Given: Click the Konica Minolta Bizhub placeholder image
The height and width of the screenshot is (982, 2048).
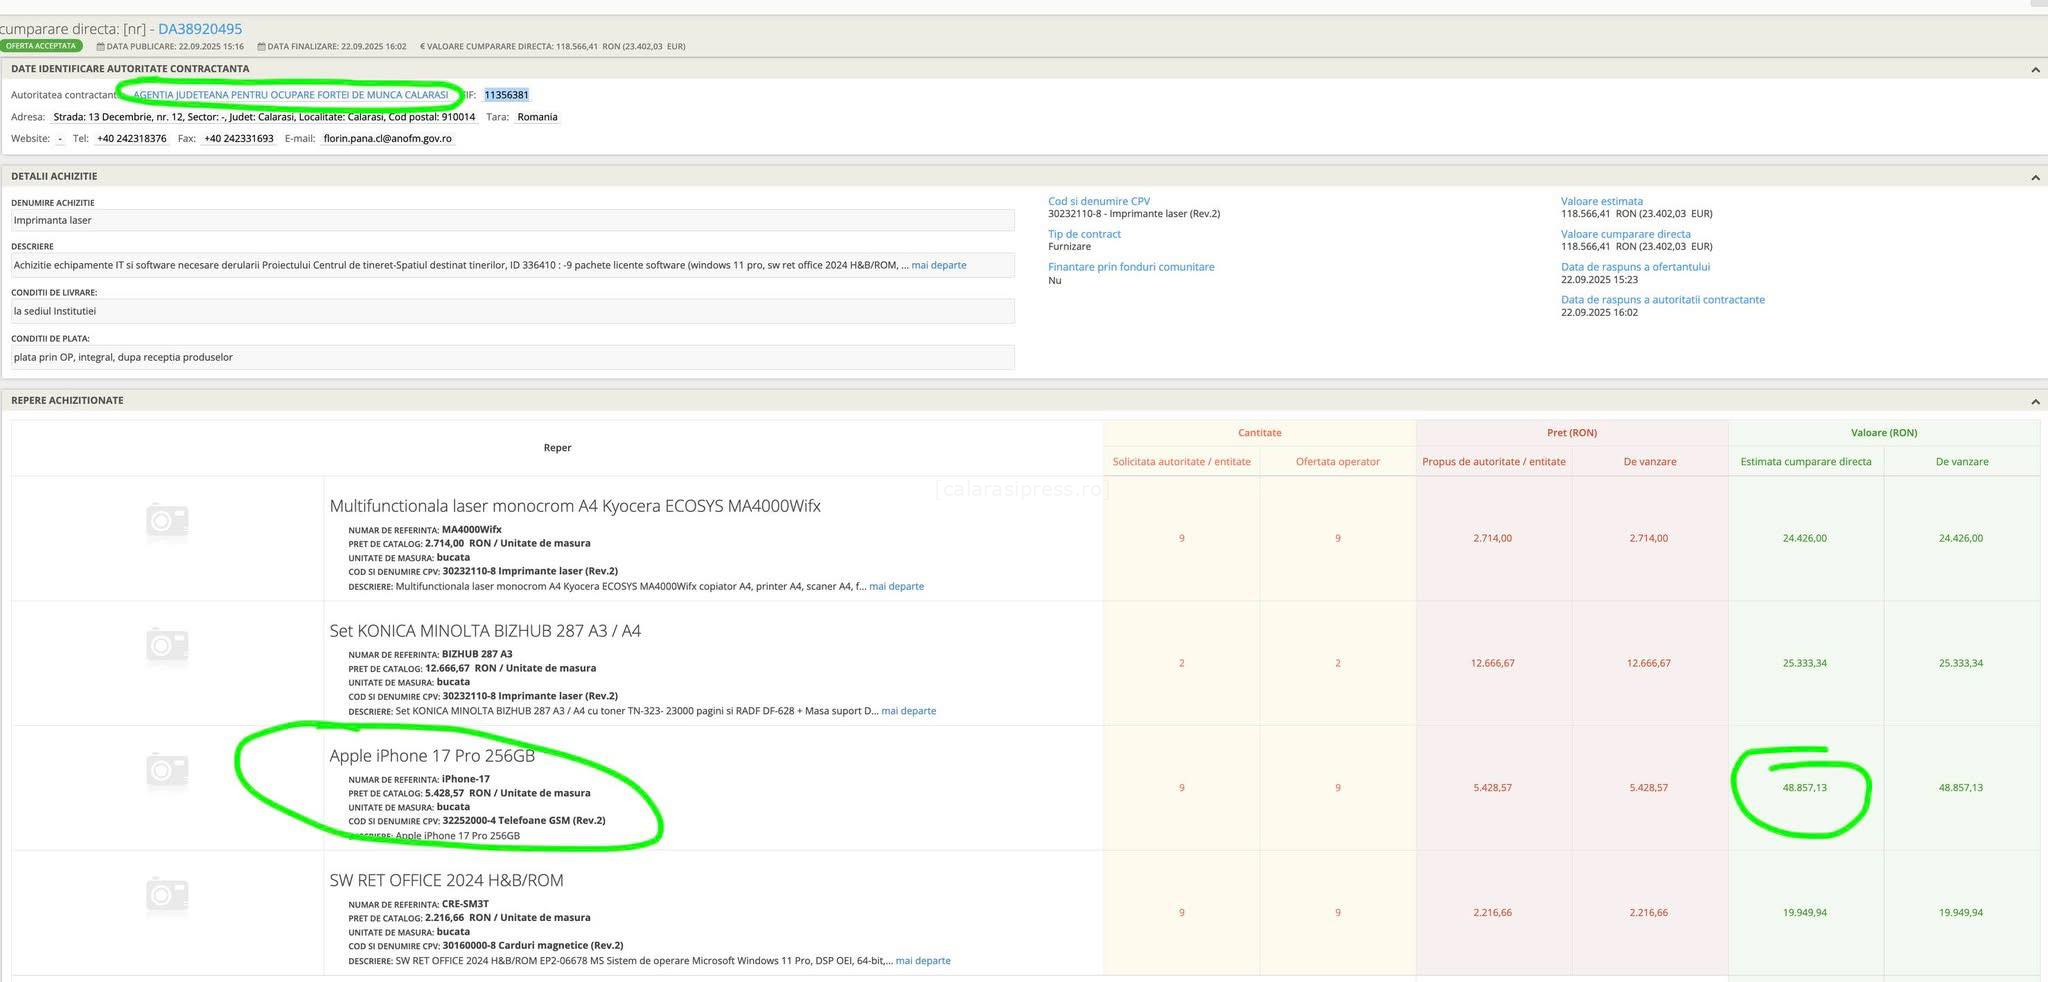Looking at the screenshot, I should click(x=167, y=645).
